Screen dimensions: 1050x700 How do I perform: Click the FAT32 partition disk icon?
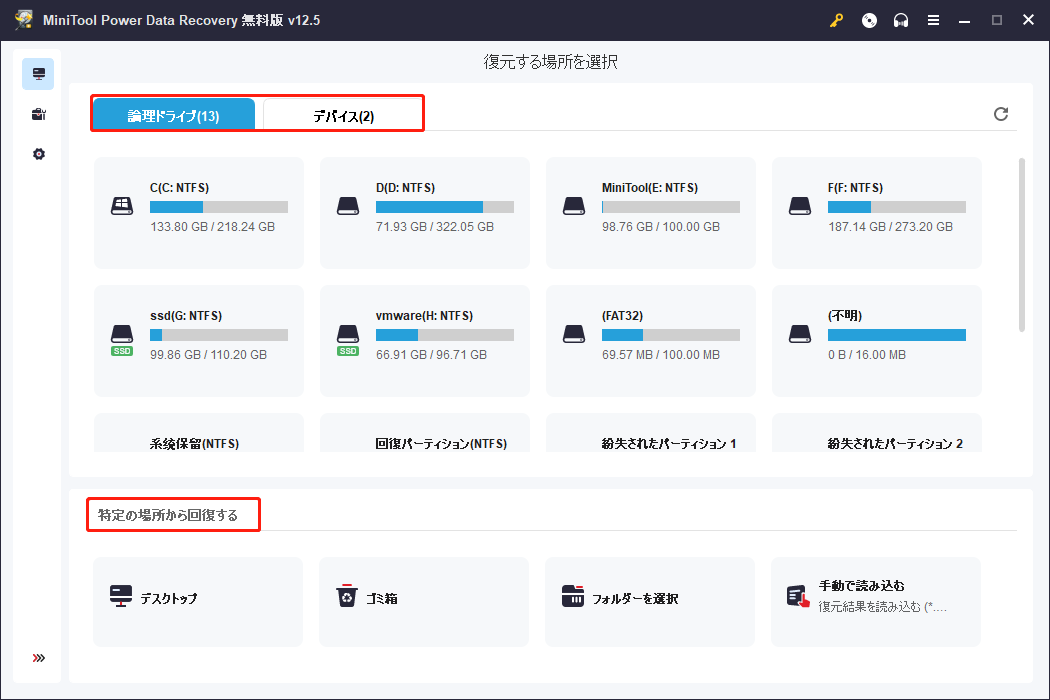pos(574,334)
